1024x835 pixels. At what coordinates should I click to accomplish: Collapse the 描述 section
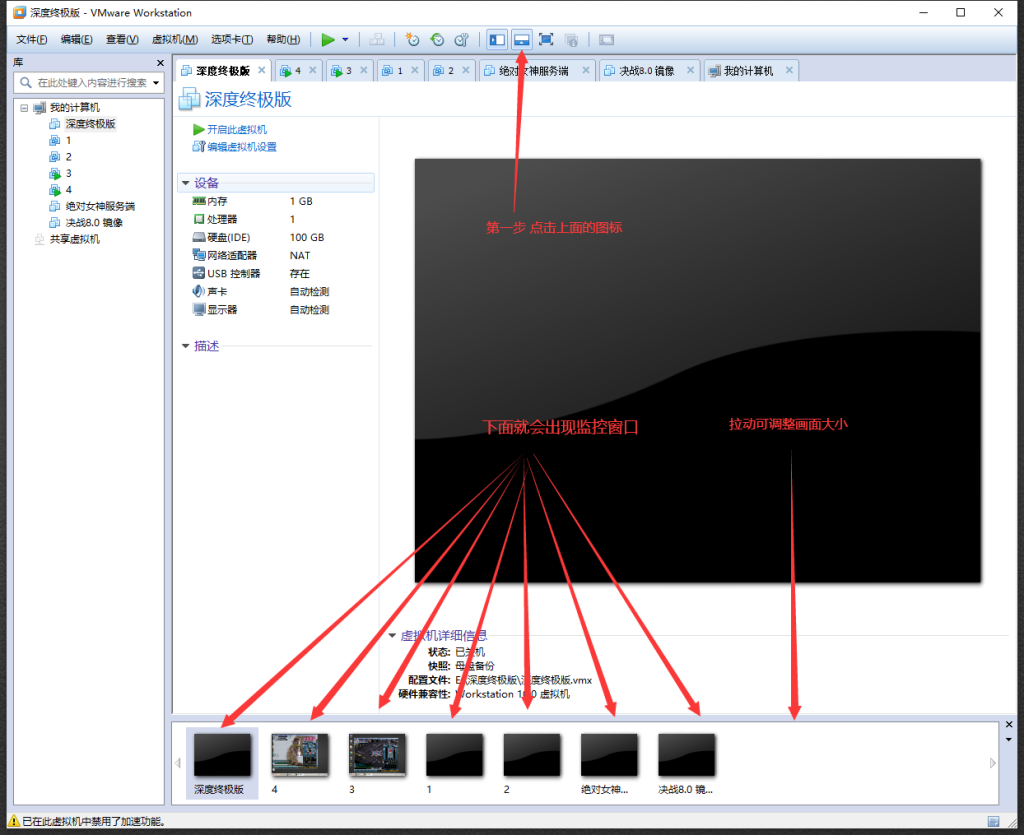pyautogui.click(x=185, y=346)
